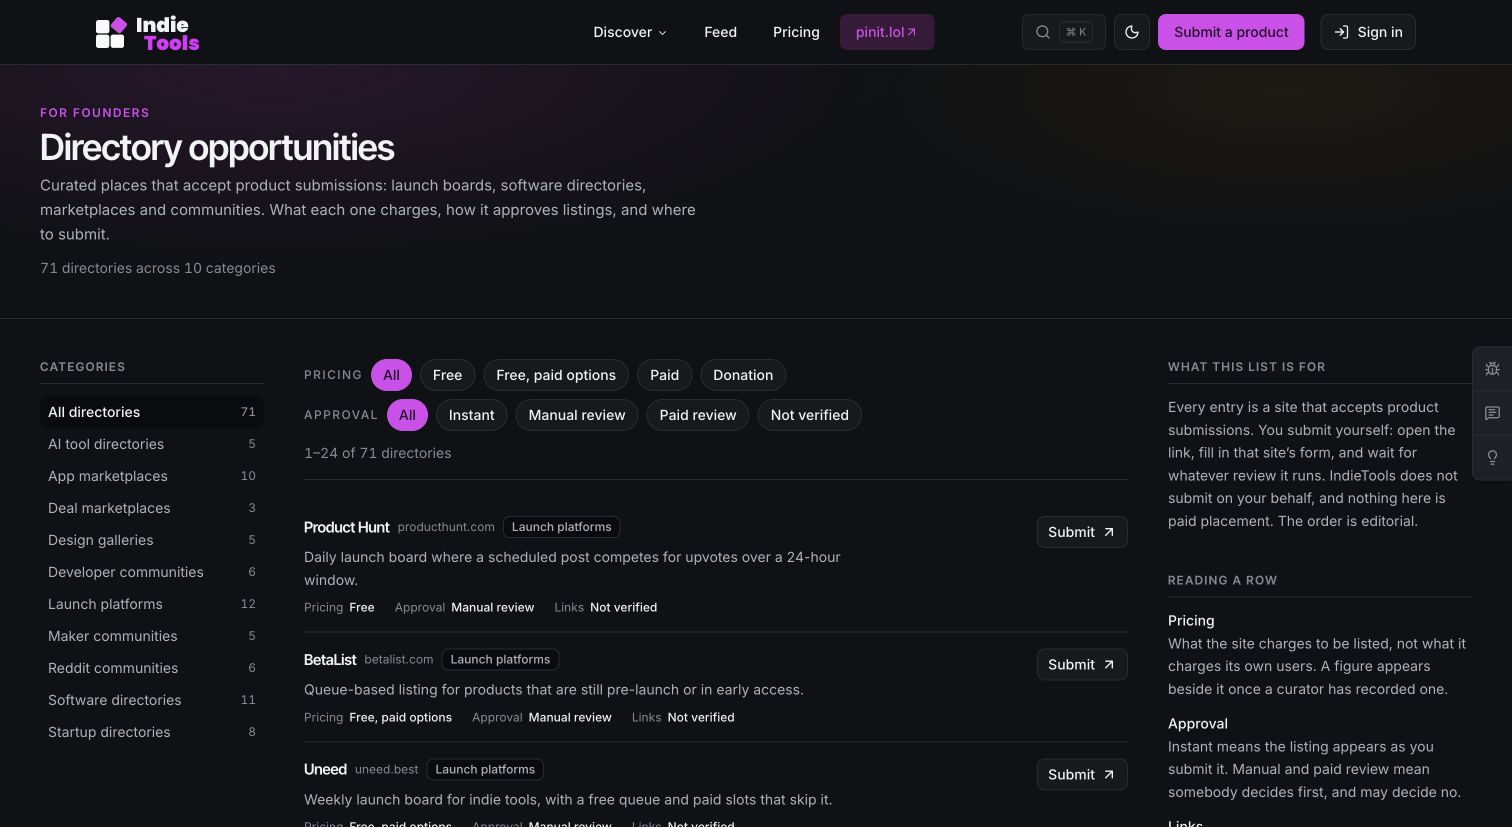The height and width of the screenshot is (827, 1512).
Task: Filter pricing by Paid
Action: click(x=664, y=375)
